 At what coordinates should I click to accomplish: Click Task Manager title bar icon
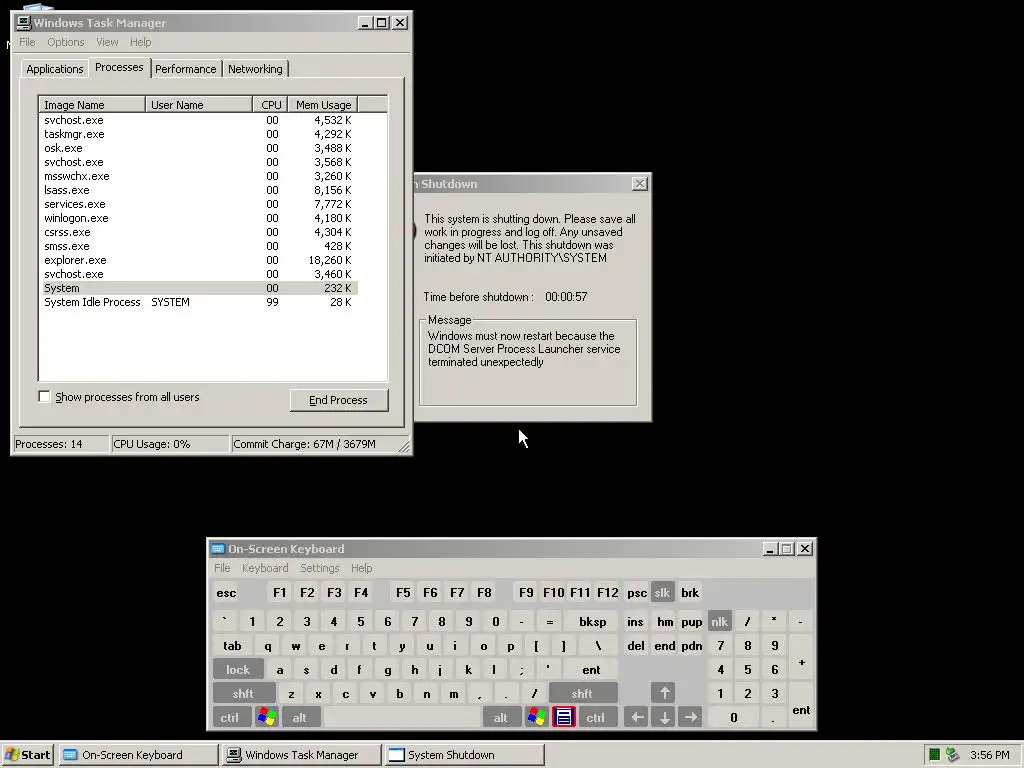(x=24, y=23)
